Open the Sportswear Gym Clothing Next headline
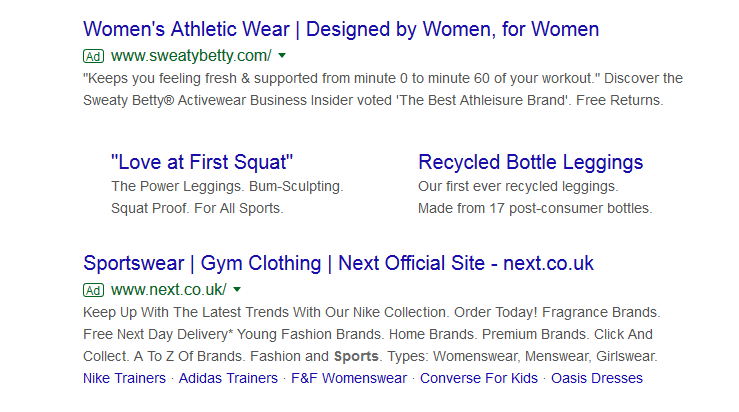 coord(338,264)
